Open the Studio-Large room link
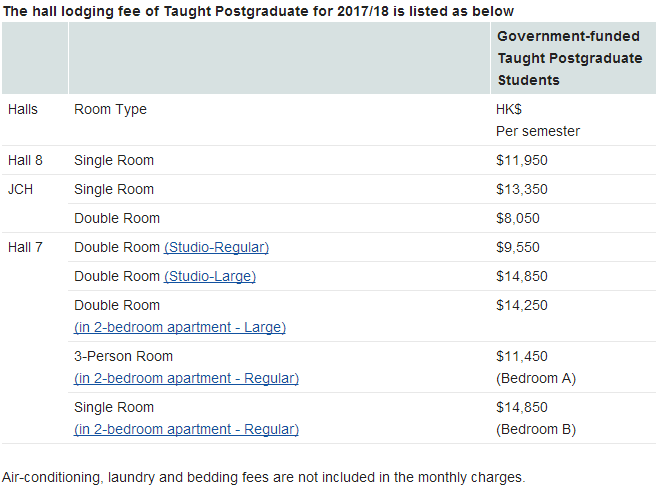Screen dimensions: 659x490 tap(209, 276)
